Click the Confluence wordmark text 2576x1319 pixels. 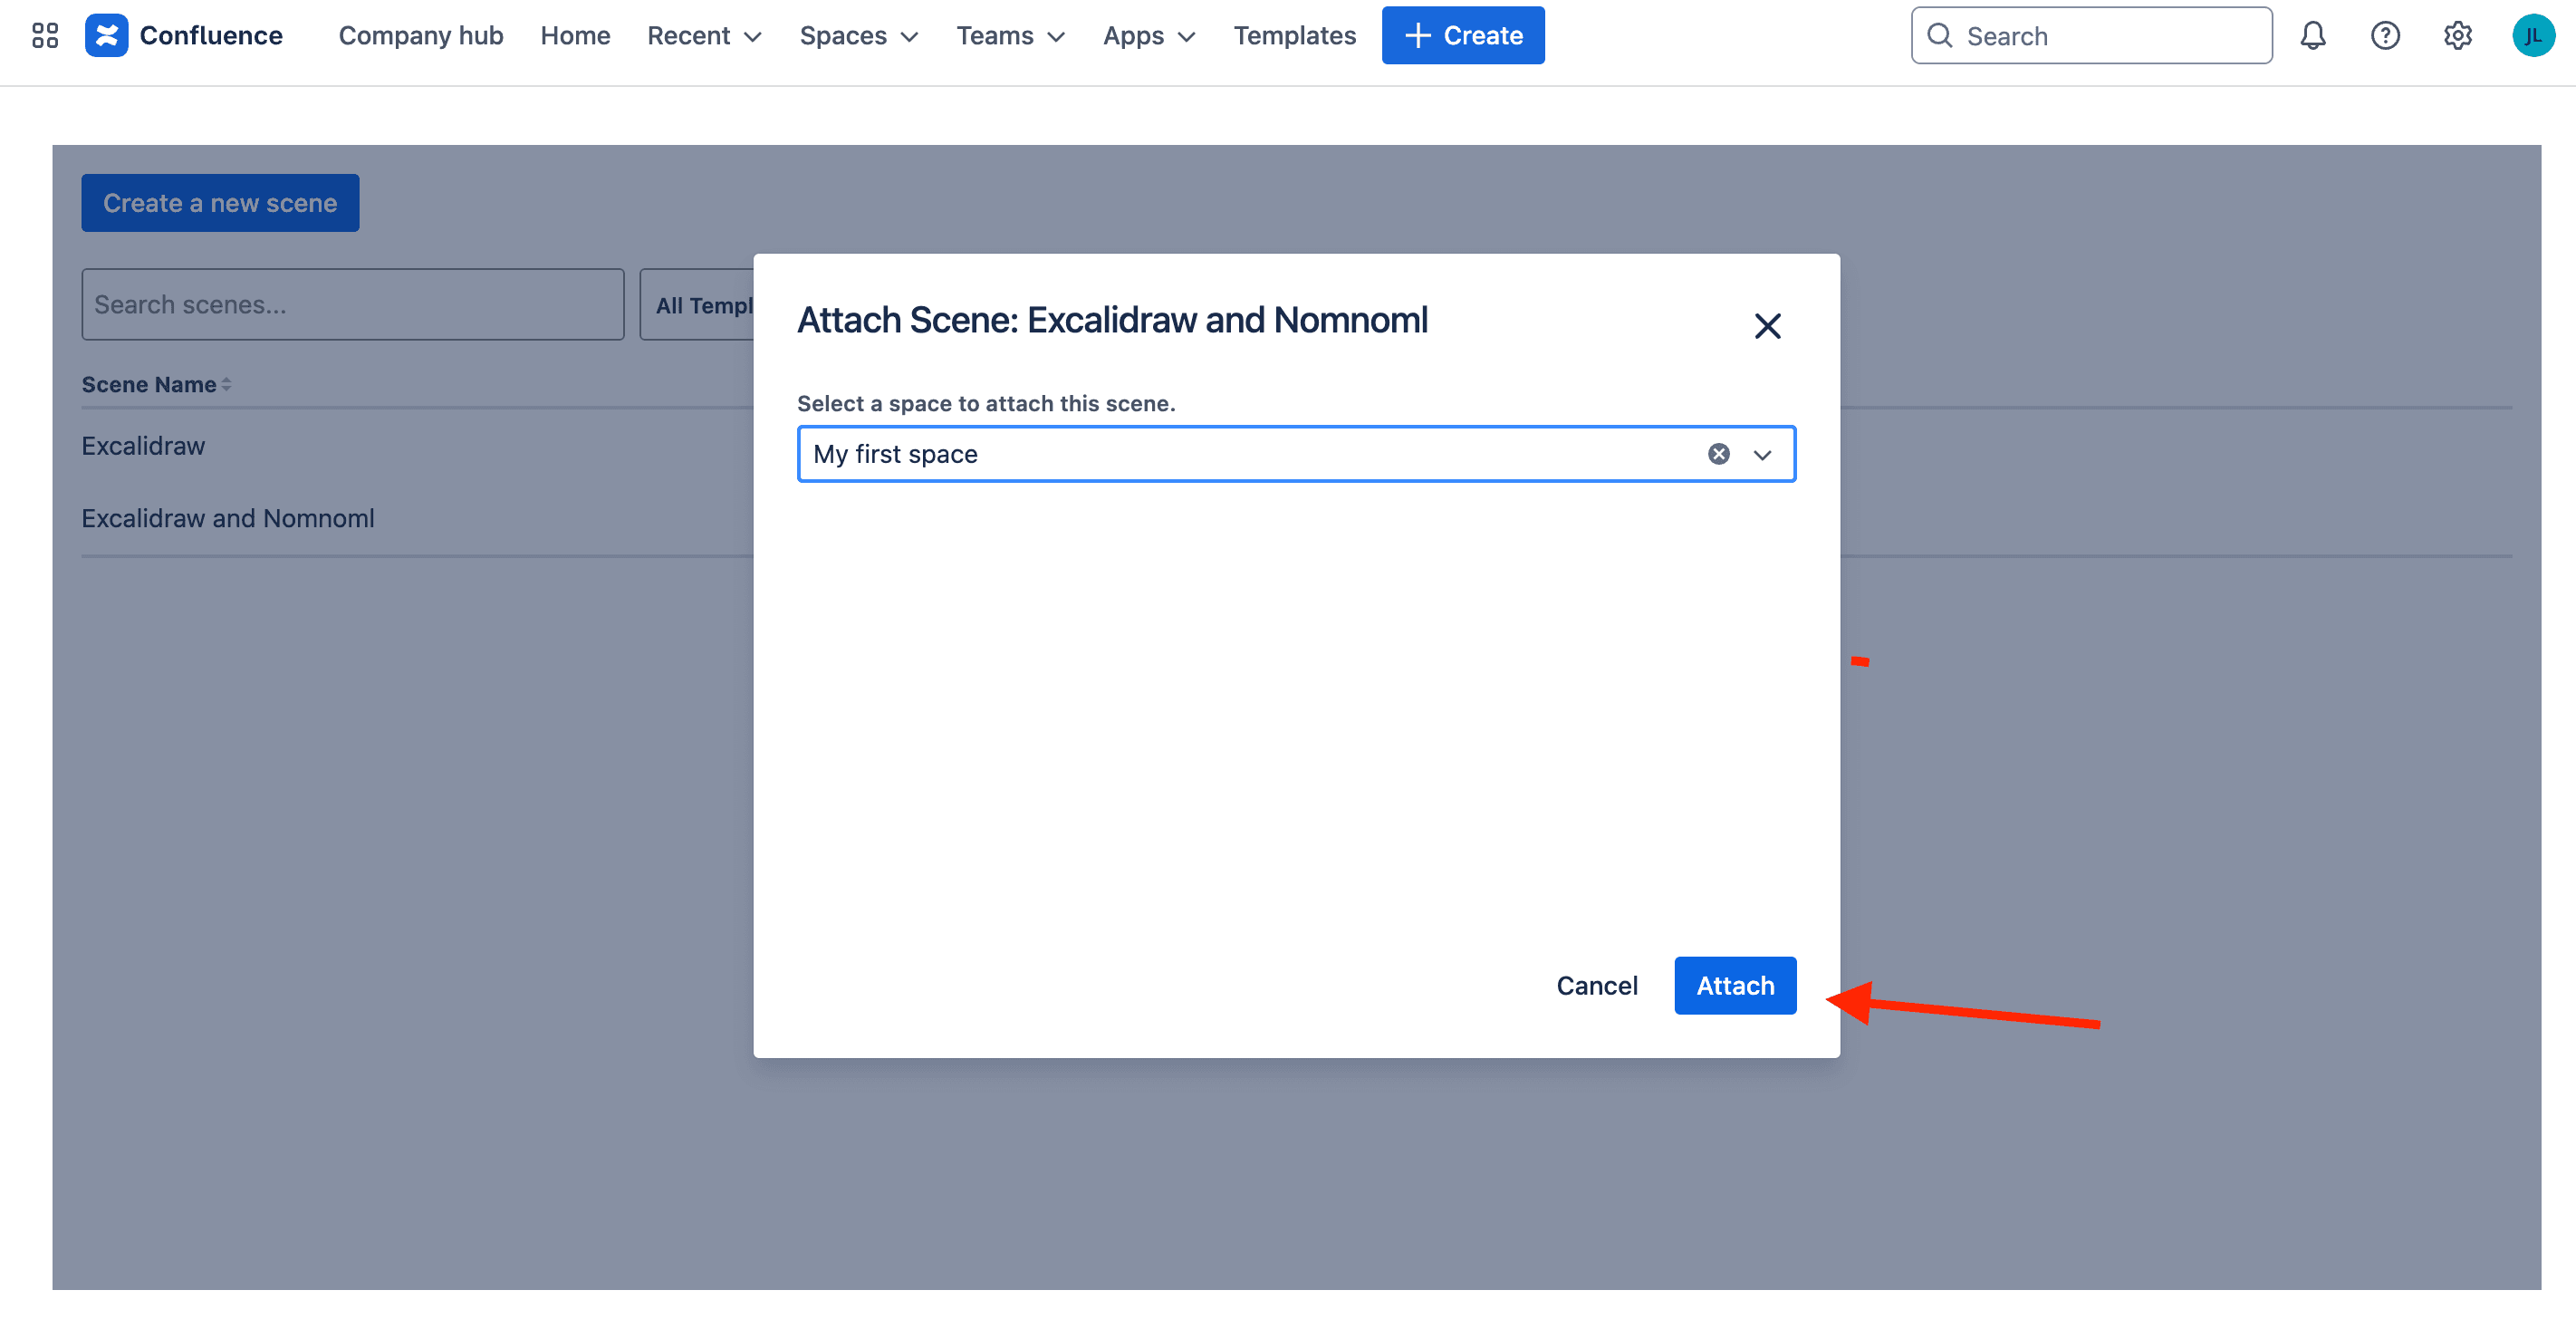211,36
